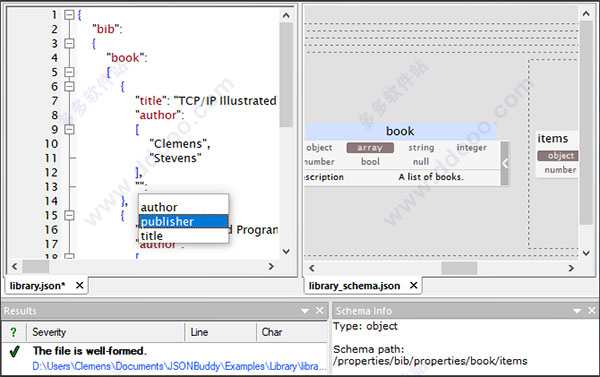Collapse the book node side arrow
The height and width of the screenshot is (377, 600).
[x=505, y=163]
